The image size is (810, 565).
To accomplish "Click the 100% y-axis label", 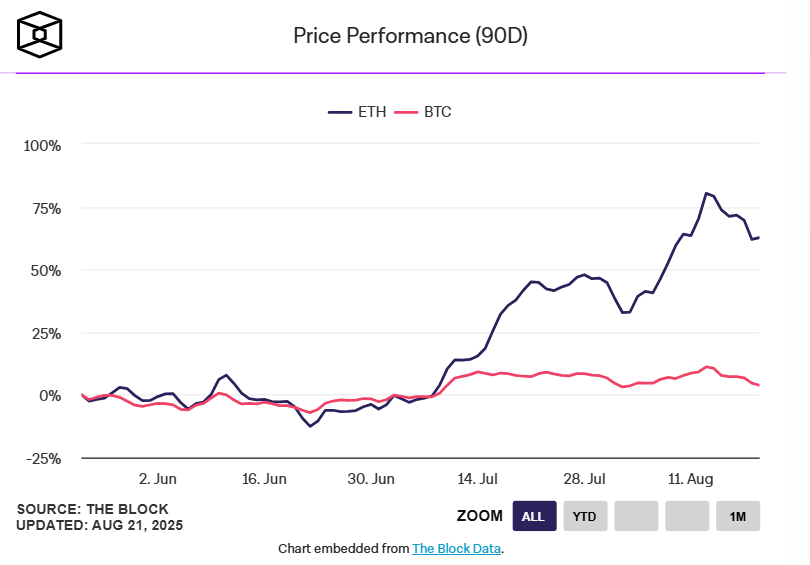I will tap(42, 146).
